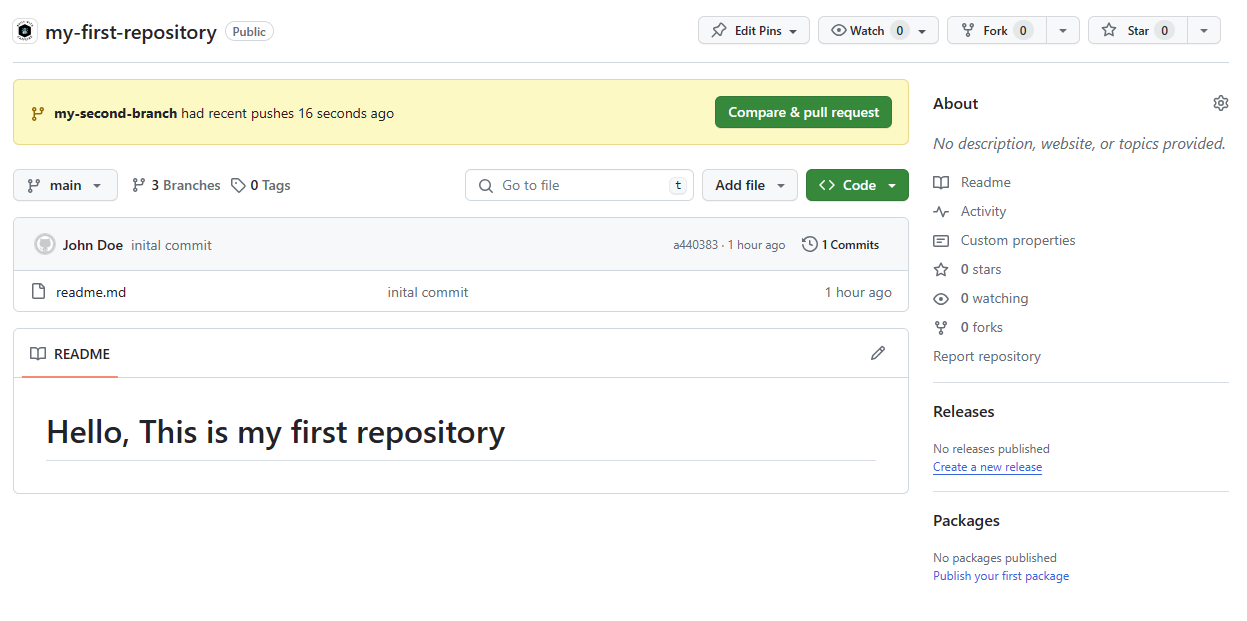Click the readme.md file icon
Viewport: 1247px width, 621px height.
(x=39, y=292)
